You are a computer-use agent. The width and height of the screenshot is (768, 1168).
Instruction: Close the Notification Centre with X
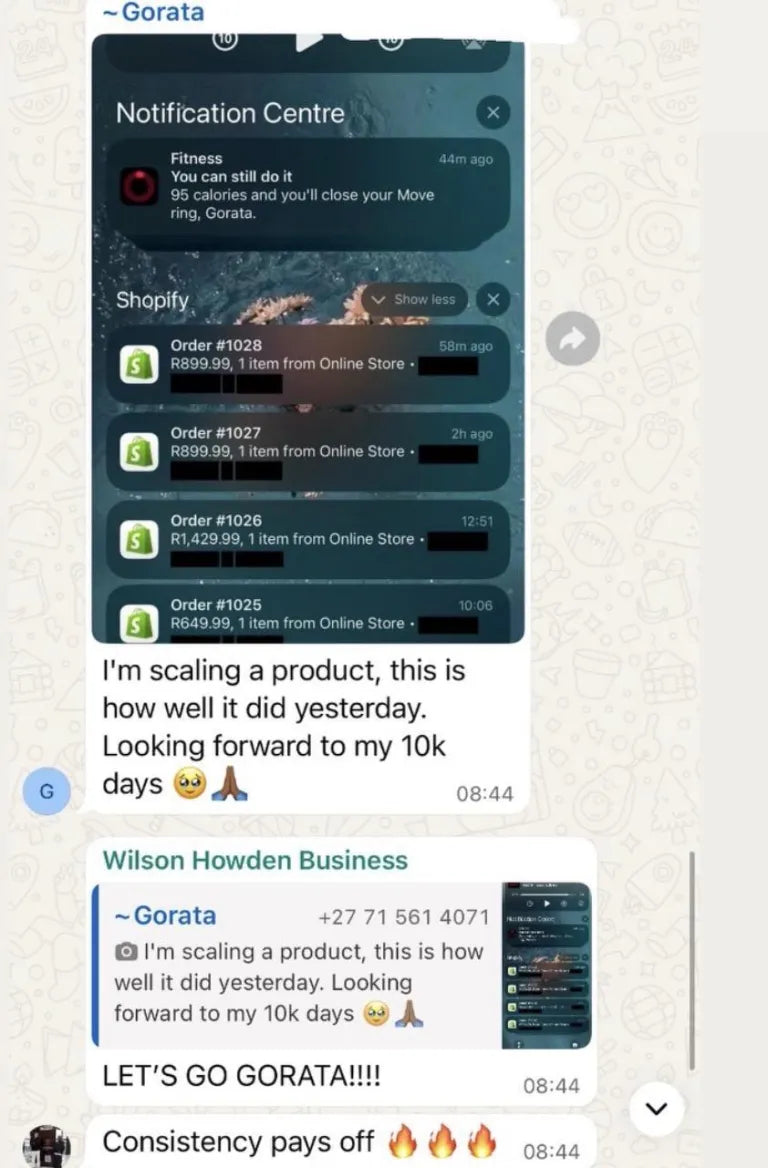pyautogui.click(x=493, y=112)
